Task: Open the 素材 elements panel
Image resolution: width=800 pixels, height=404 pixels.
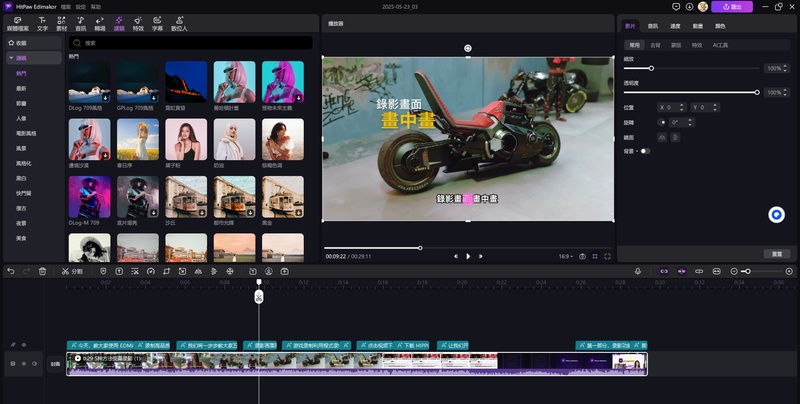Action: [x=61, y=24]
